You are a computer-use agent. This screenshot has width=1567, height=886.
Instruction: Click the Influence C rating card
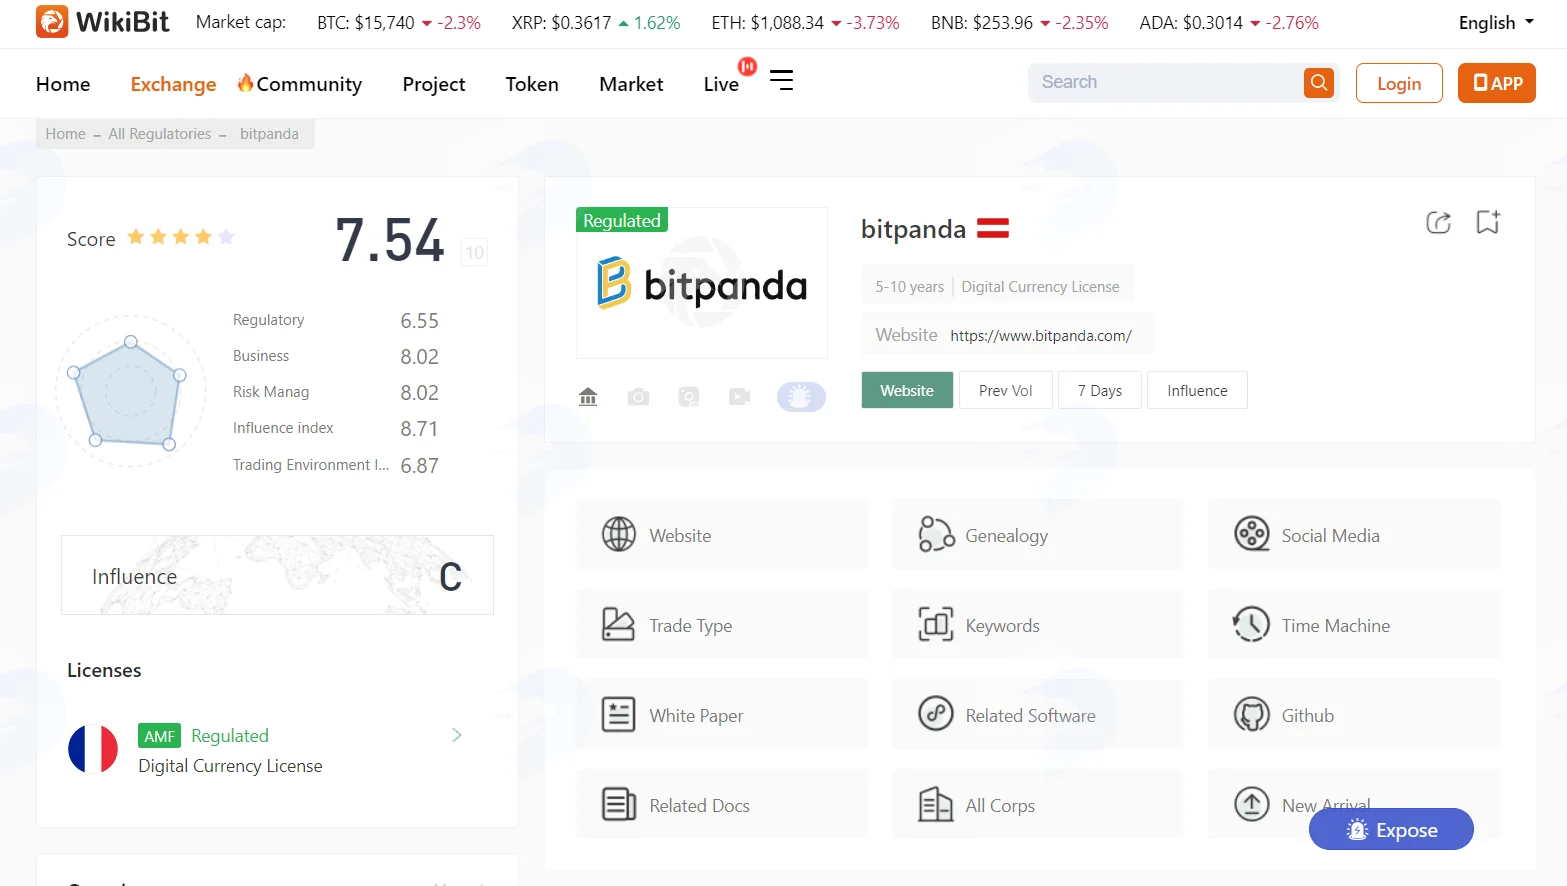pyautogui.click(x=277, y=575)
